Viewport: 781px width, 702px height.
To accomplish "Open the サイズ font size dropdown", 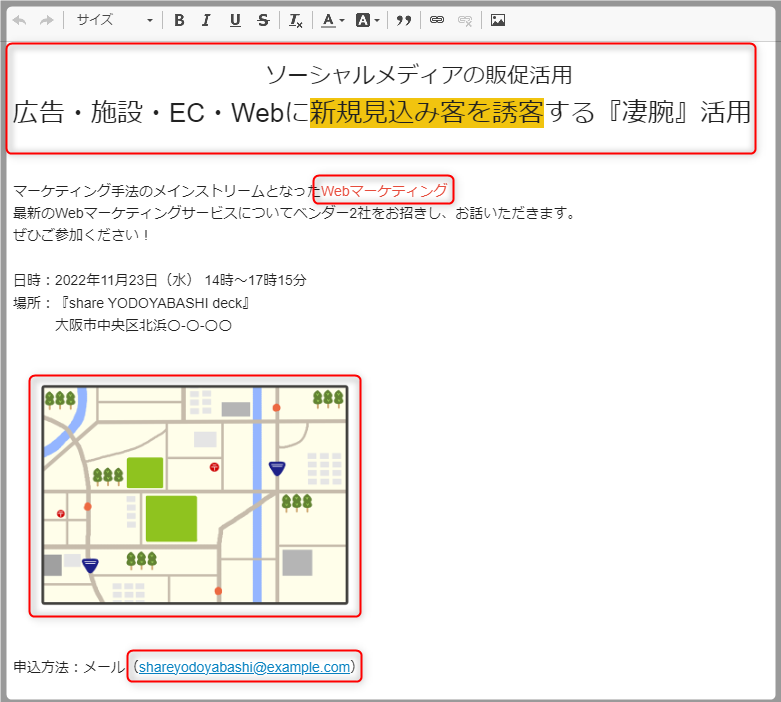I will [114, 20].
